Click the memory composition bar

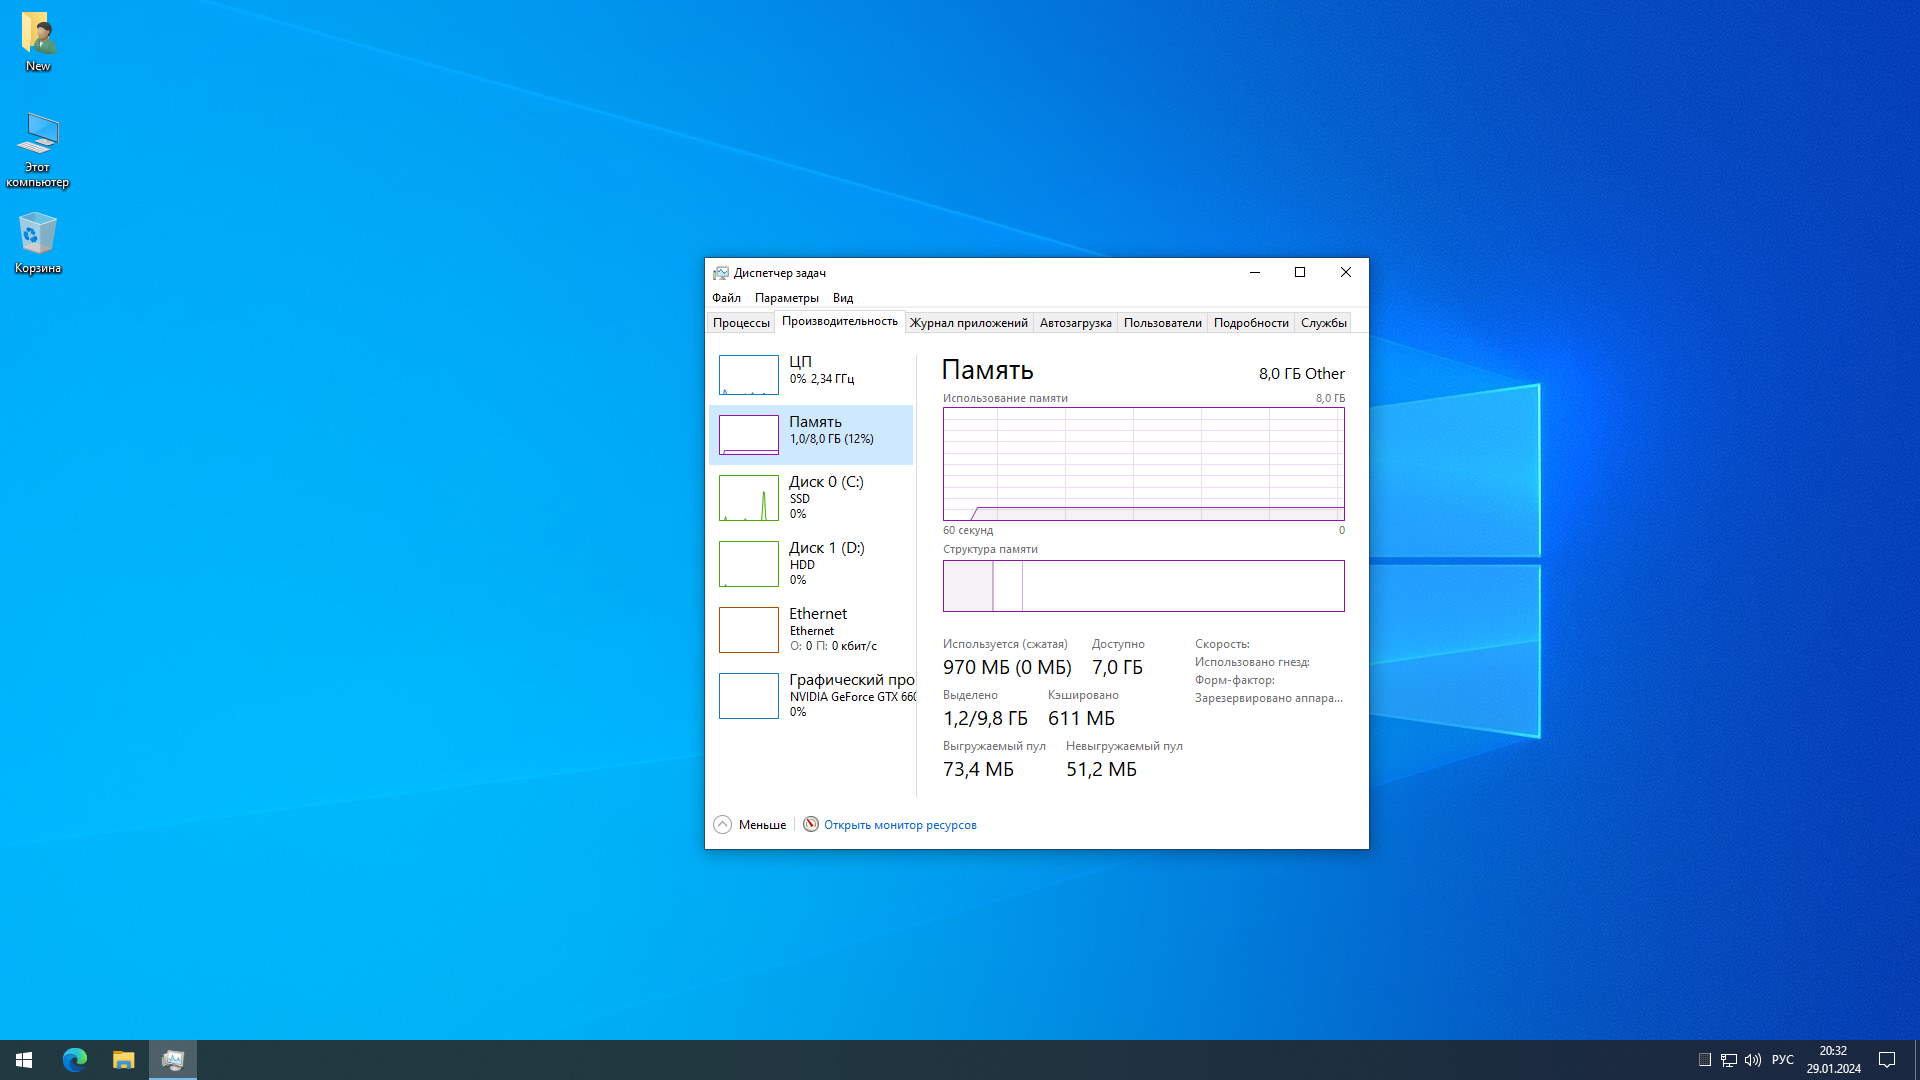[1143, 586]
